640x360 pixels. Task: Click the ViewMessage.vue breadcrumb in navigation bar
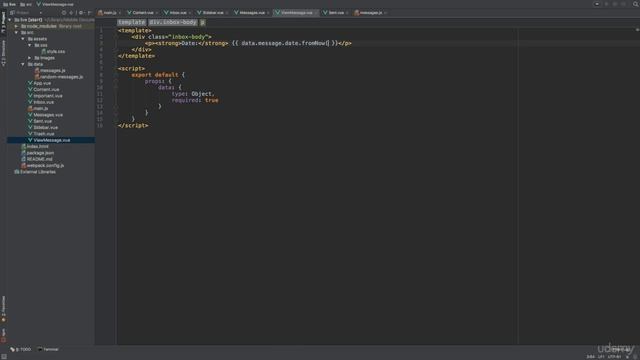coord(55,4)
